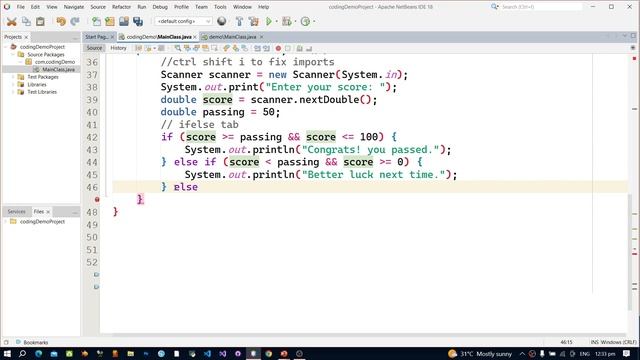Image resolution: width=640 pixels, height=360 pixels.
Task: Create a New File with toolbar icon
Action: [96, 21]
